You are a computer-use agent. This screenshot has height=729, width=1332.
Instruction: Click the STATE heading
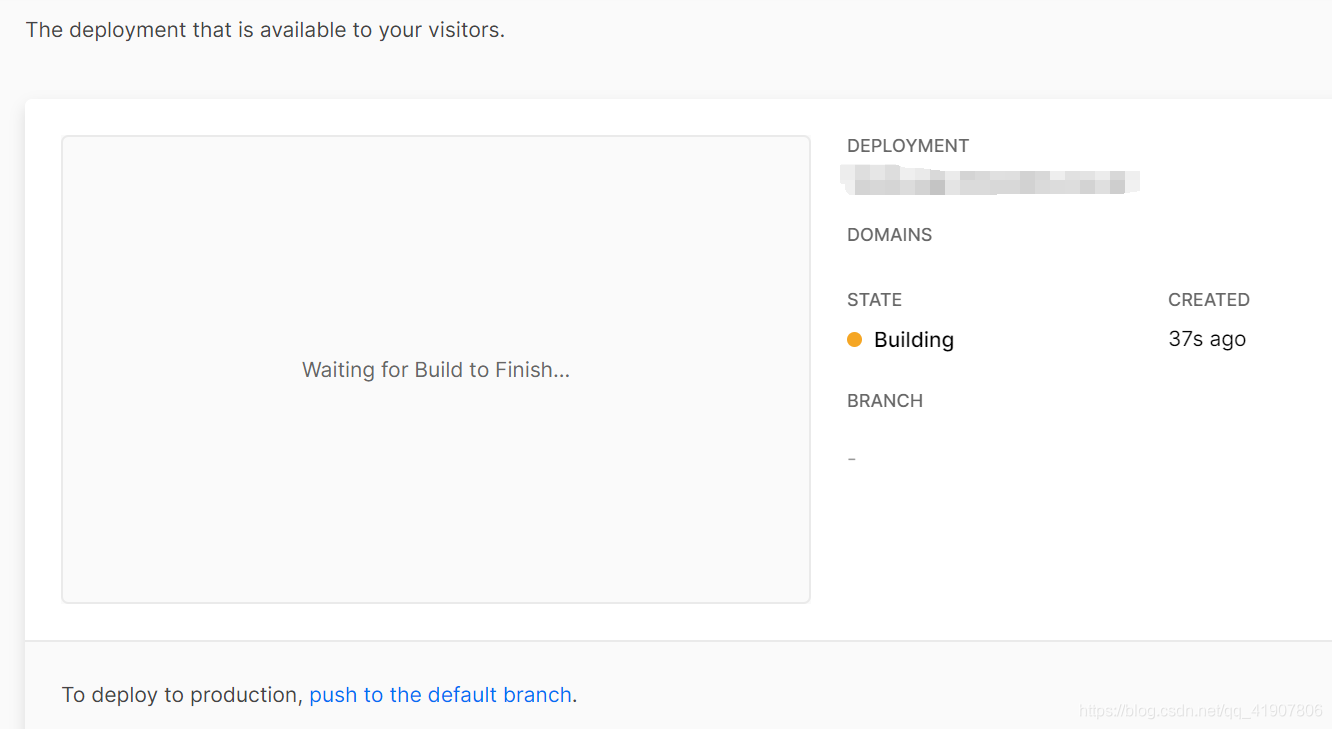pyautogui.click(x=875, y=300)
